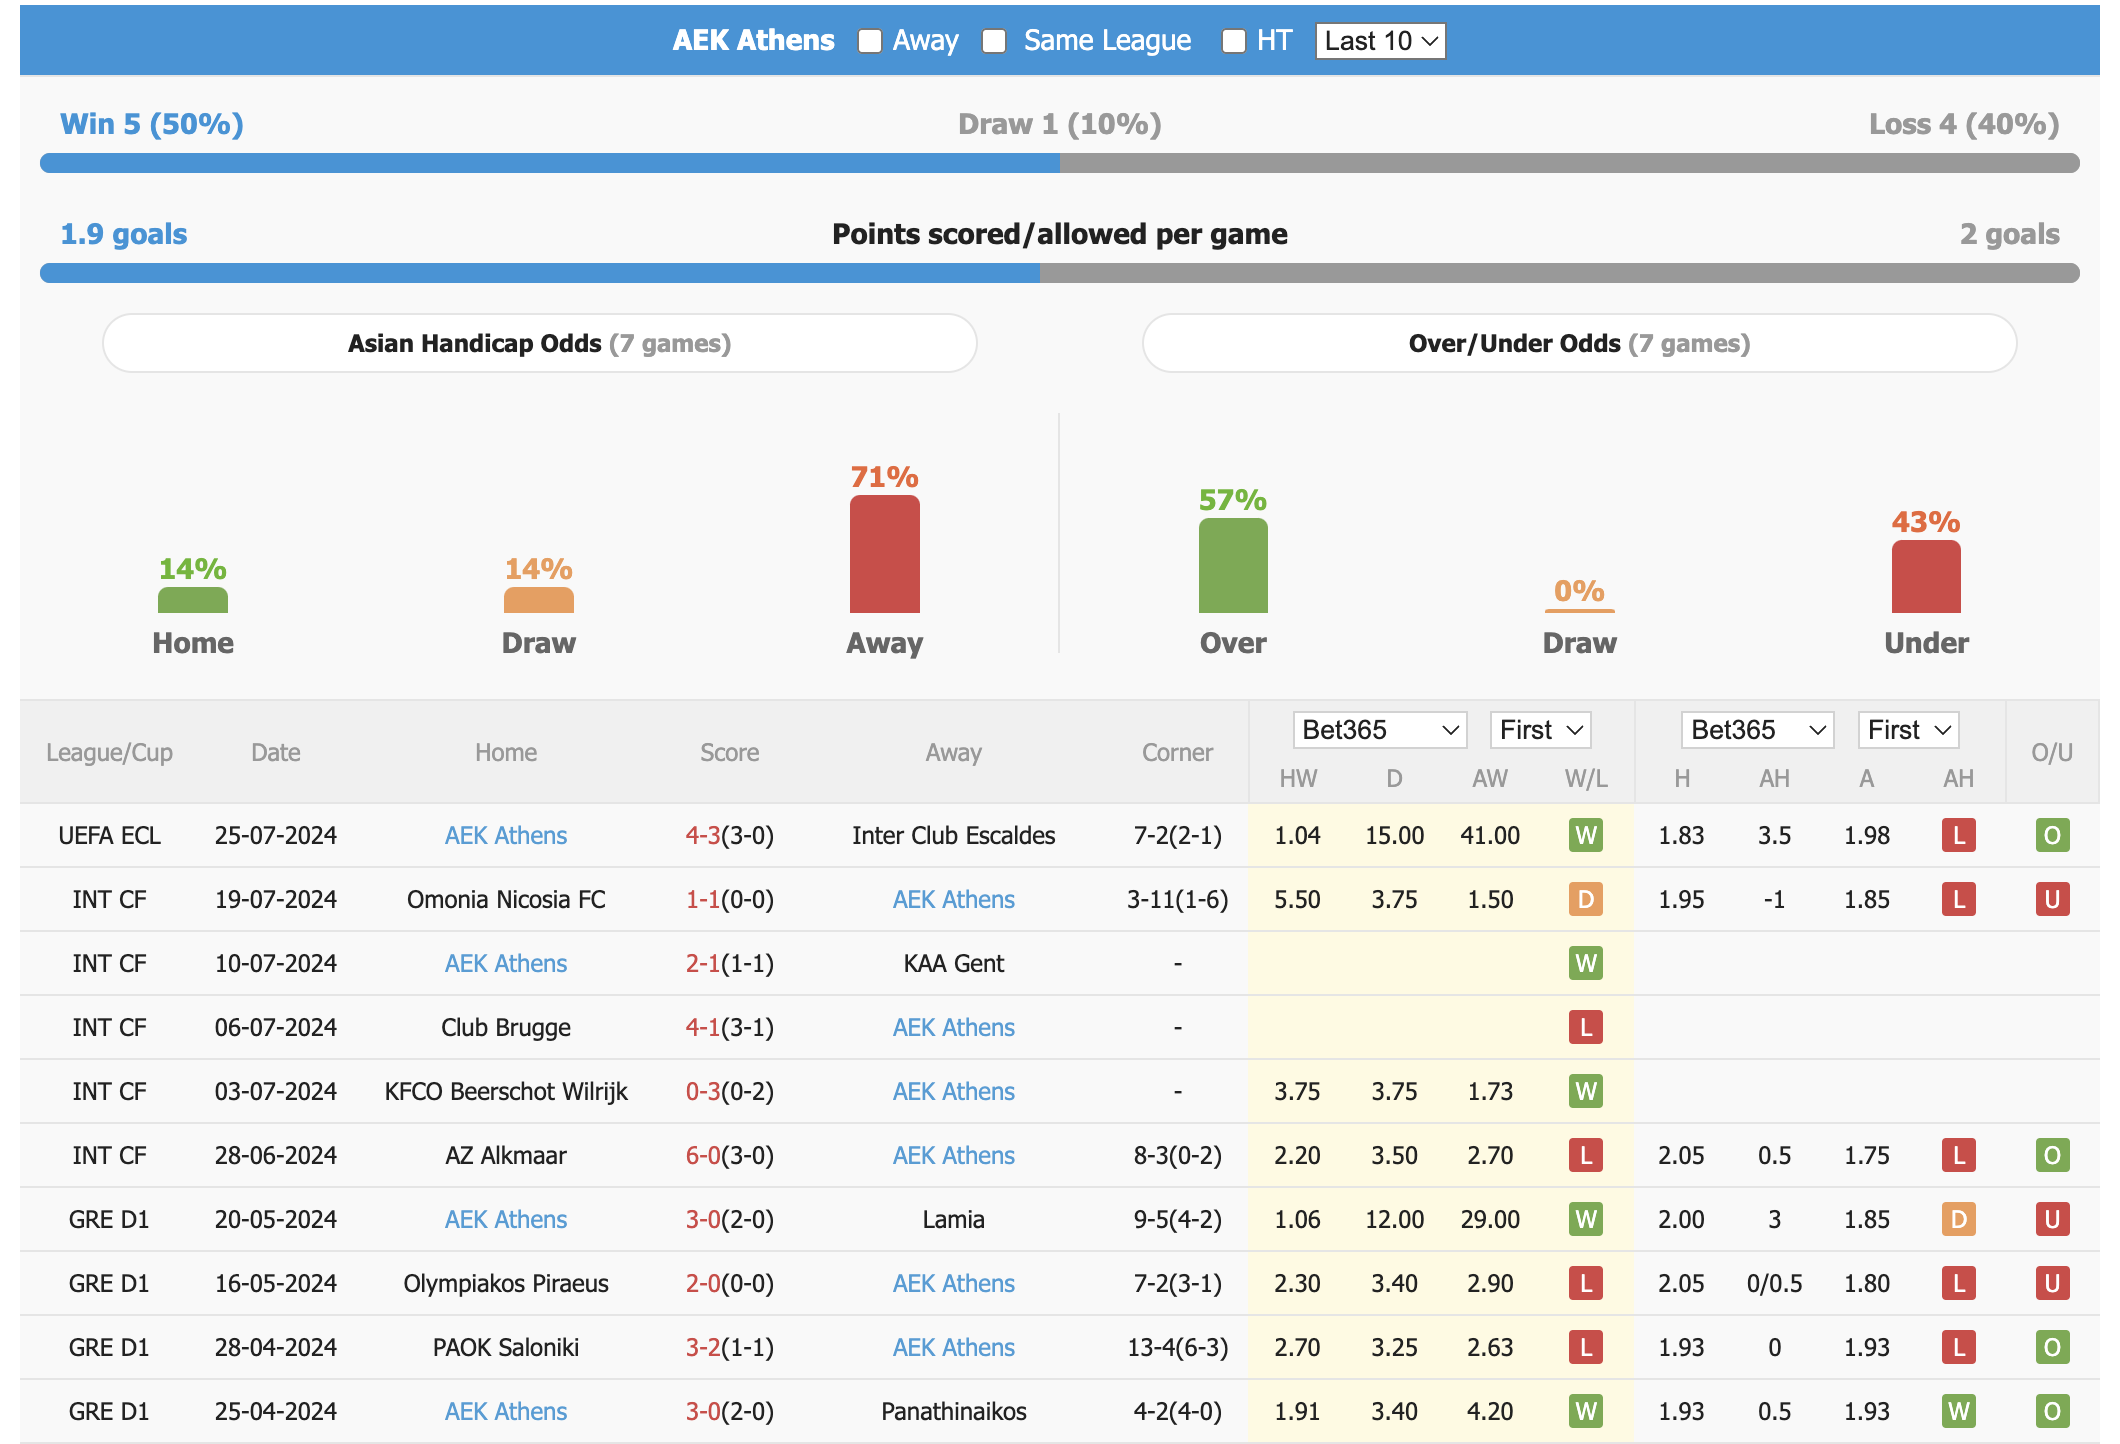Click the red U badge in Omonia Nicosia row
This screenshot has width=2120, height=1444.
point(2052,899)
